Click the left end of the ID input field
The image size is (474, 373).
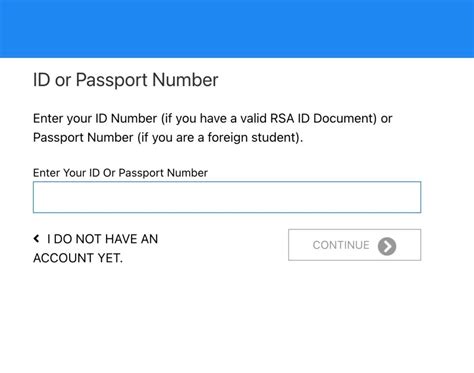[x=43, y=197]
